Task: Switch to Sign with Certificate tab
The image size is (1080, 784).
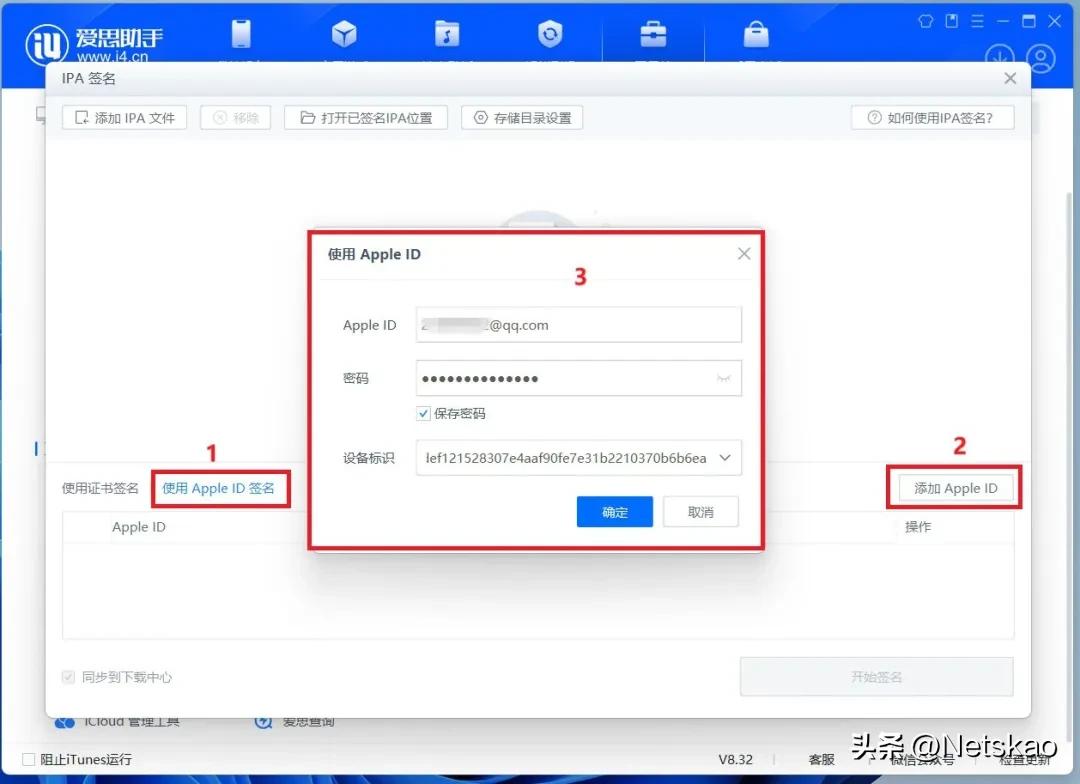Action: 100,488
